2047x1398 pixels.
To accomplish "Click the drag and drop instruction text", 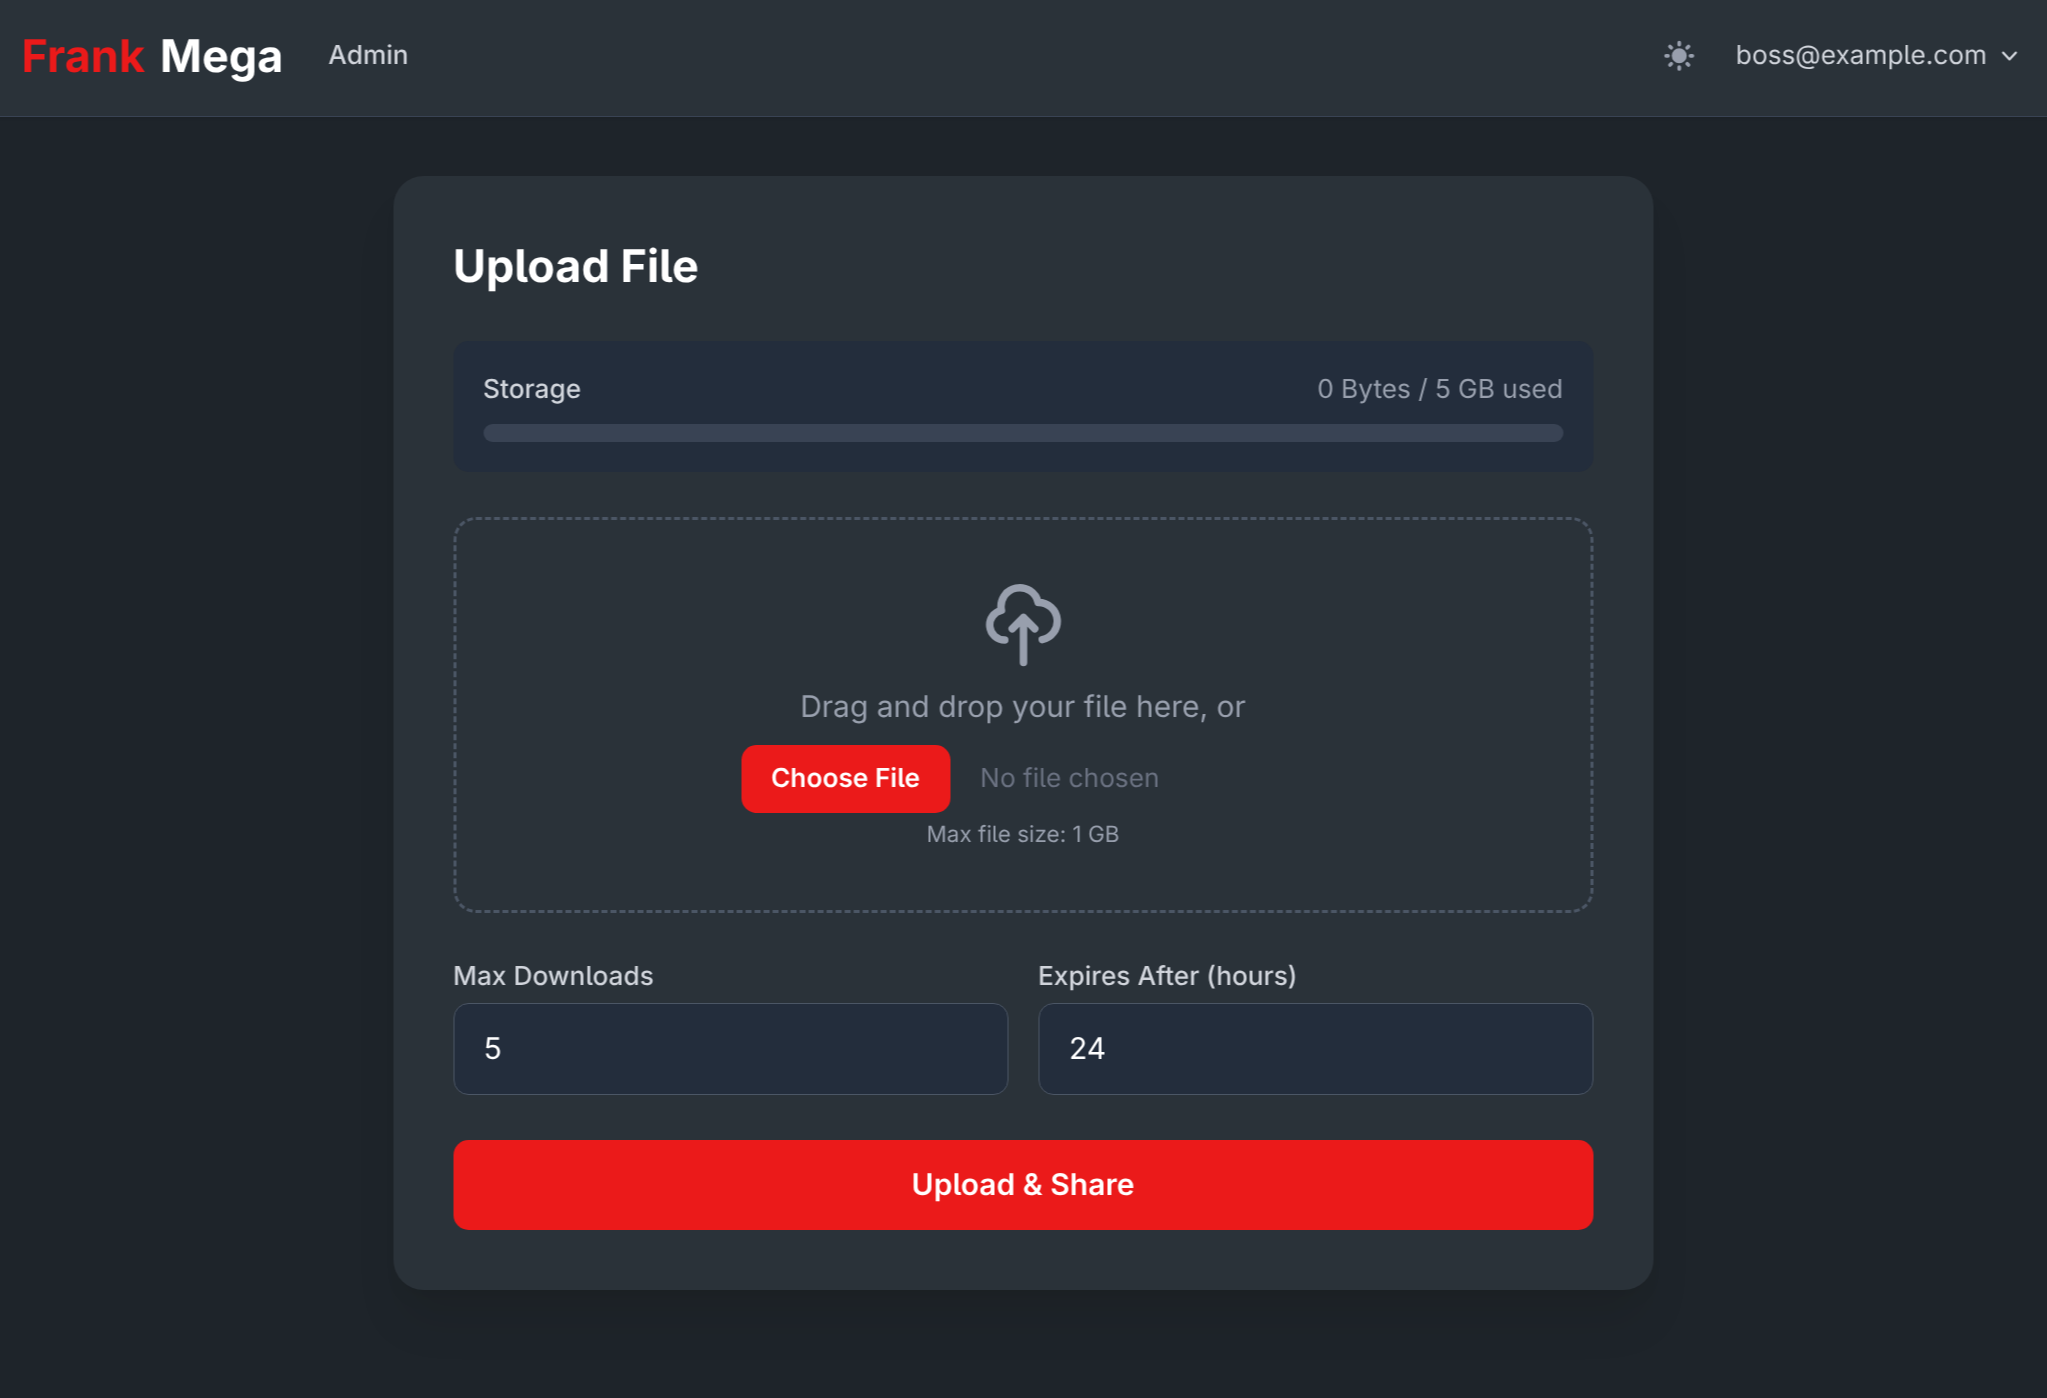I will tap(1022, 707).
